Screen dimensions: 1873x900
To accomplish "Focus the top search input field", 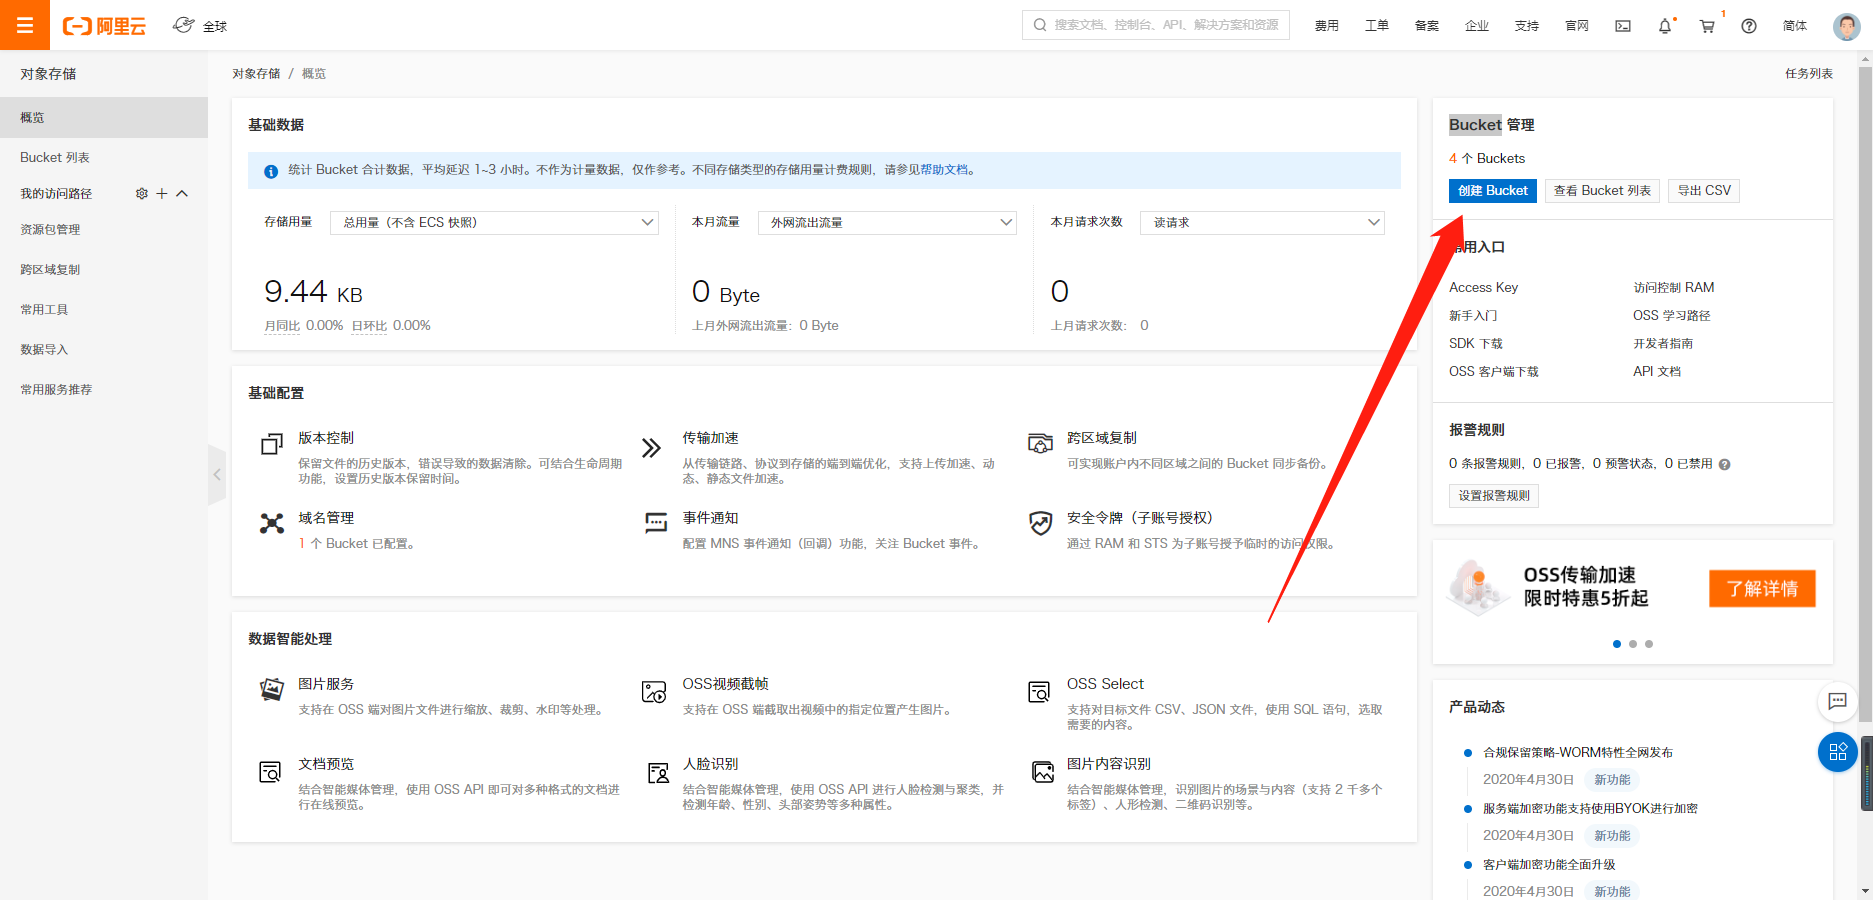I will point(1156,25).
